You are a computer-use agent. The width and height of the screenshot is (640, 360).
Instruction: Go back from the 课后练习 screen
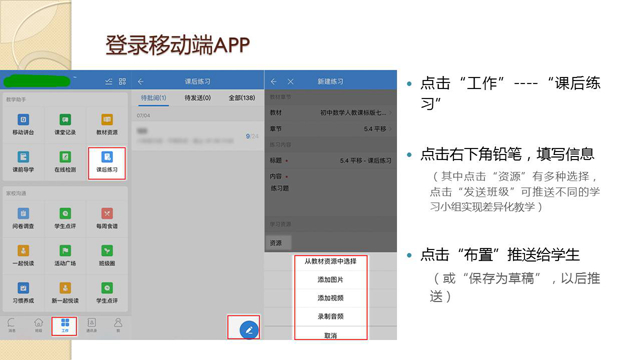[x=140, y=82]
